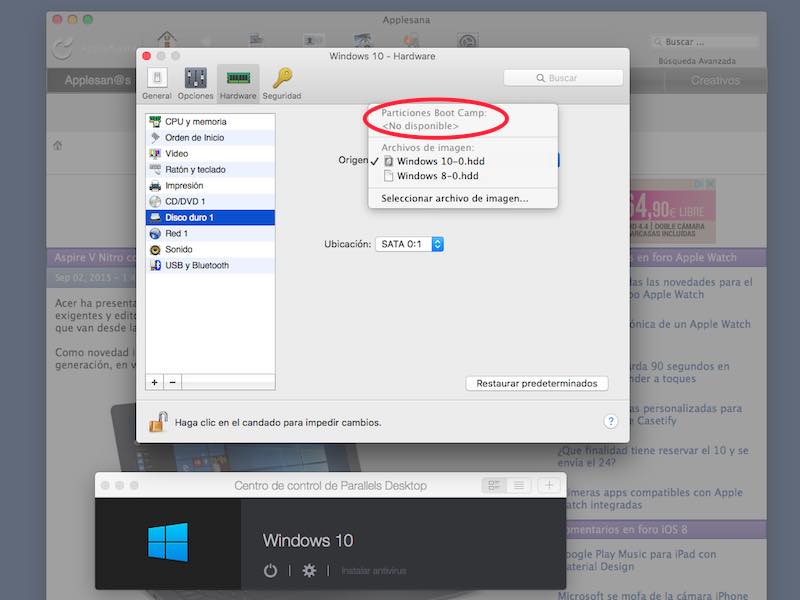Click the USB y Bluetooth icon
Screen dimensions: 800x600
coord(155,265)
